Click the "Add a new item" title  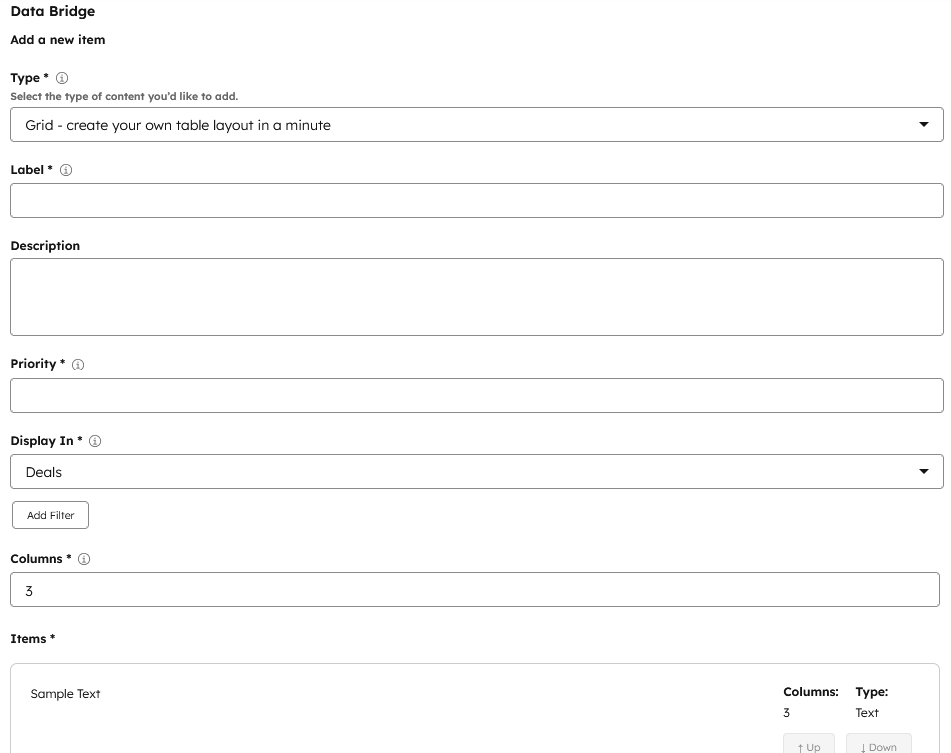pos(57,40)
